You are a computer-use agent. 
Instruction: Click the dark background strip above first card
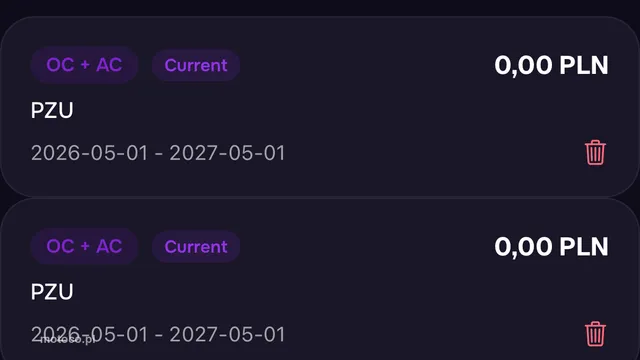pyautogui.click(x=320, y=7)
